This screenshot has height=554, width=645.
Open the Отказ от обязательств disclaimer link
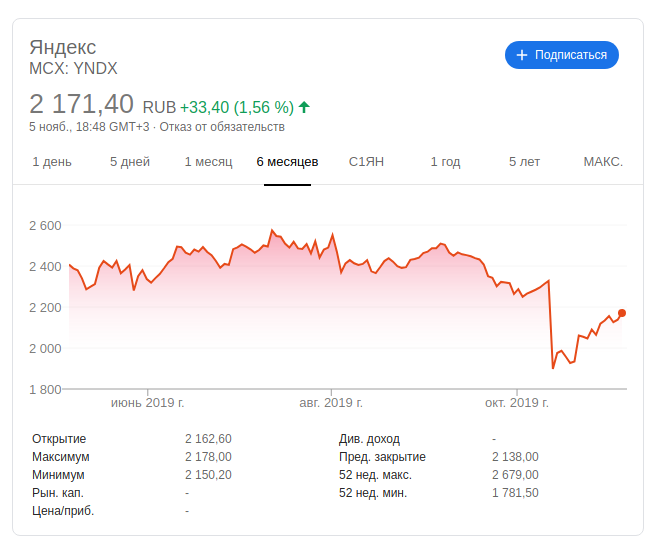click(x=222, y=127)
